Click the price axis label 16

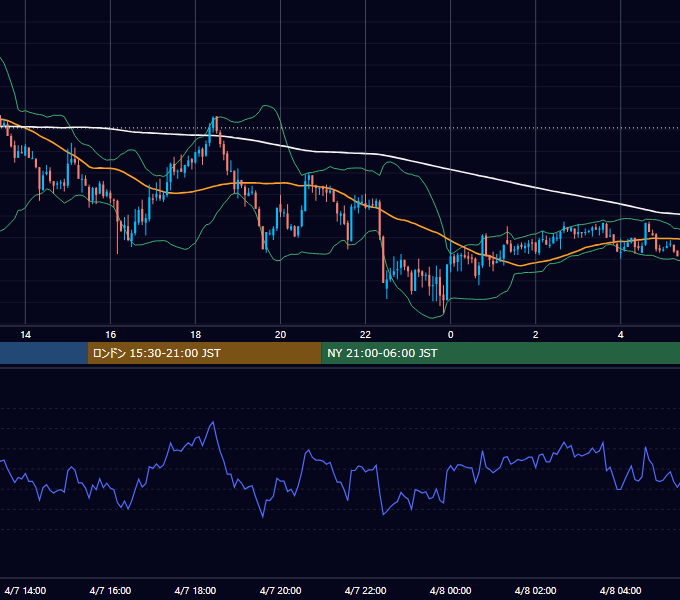click(x=111, y=335)
